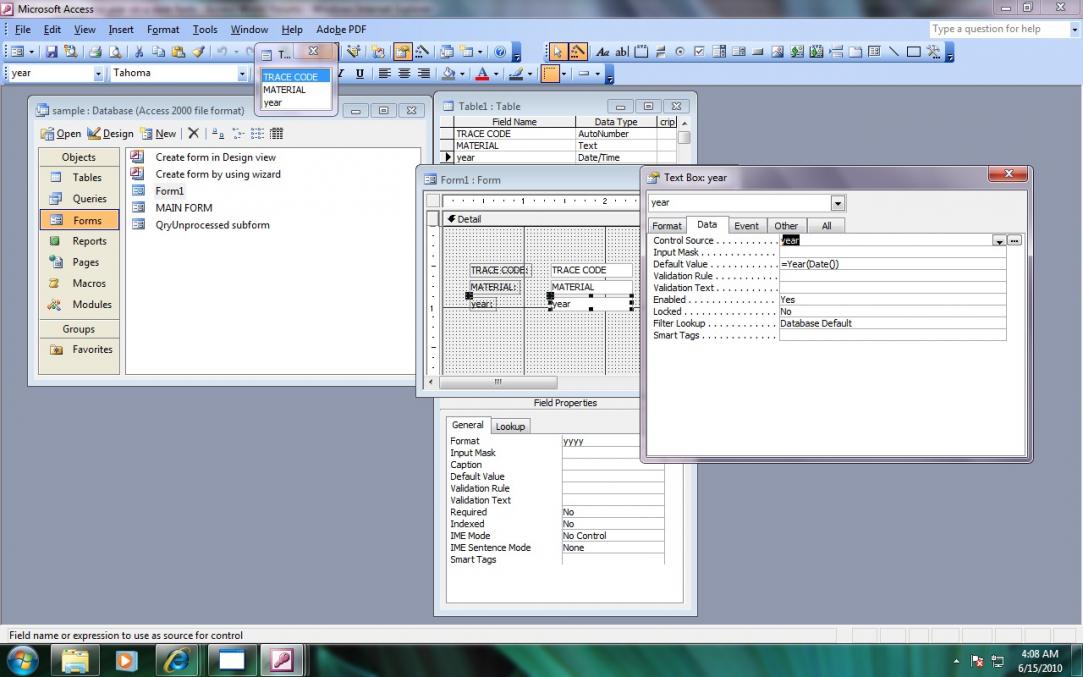Apply left text alignment
The height and width of the screenshot is (677, 1083).
(385, 73)
